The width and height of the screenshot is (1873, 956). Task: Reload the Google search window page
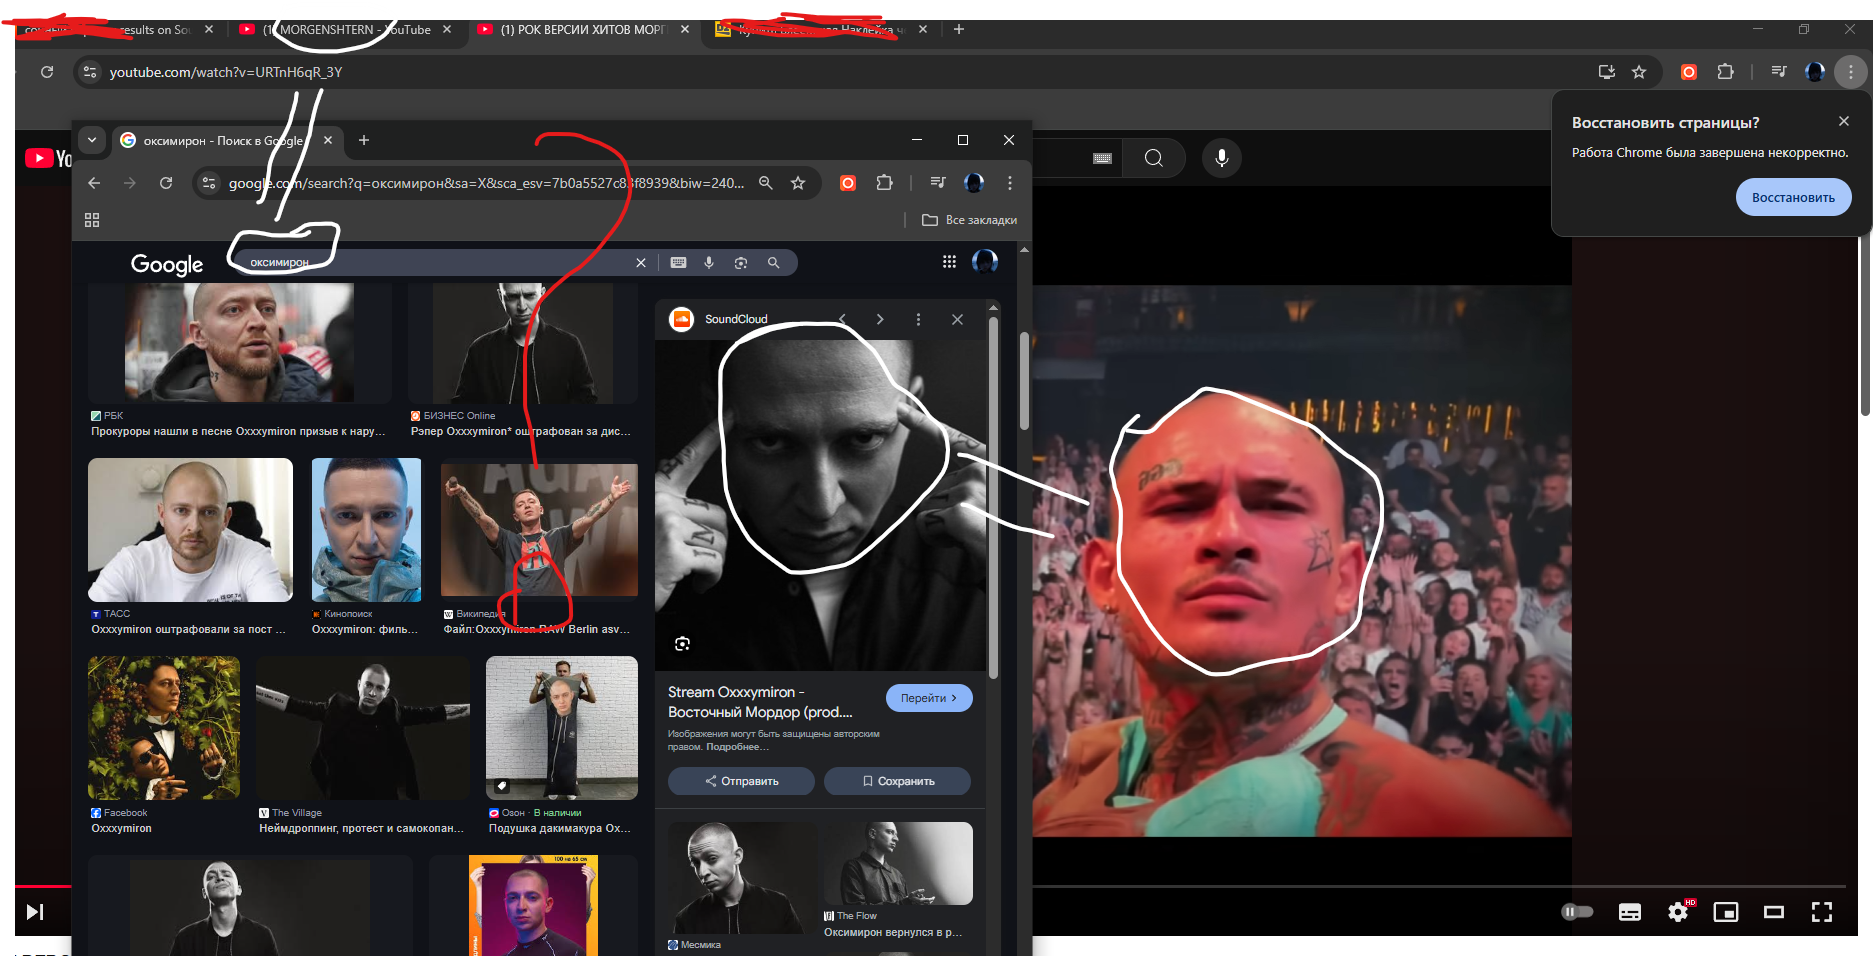[x=166, y=183]
